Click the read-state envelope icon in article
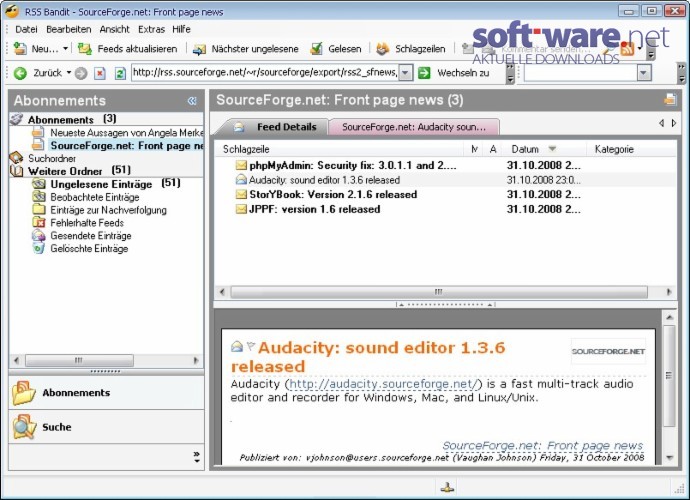 tap(237, 346)
